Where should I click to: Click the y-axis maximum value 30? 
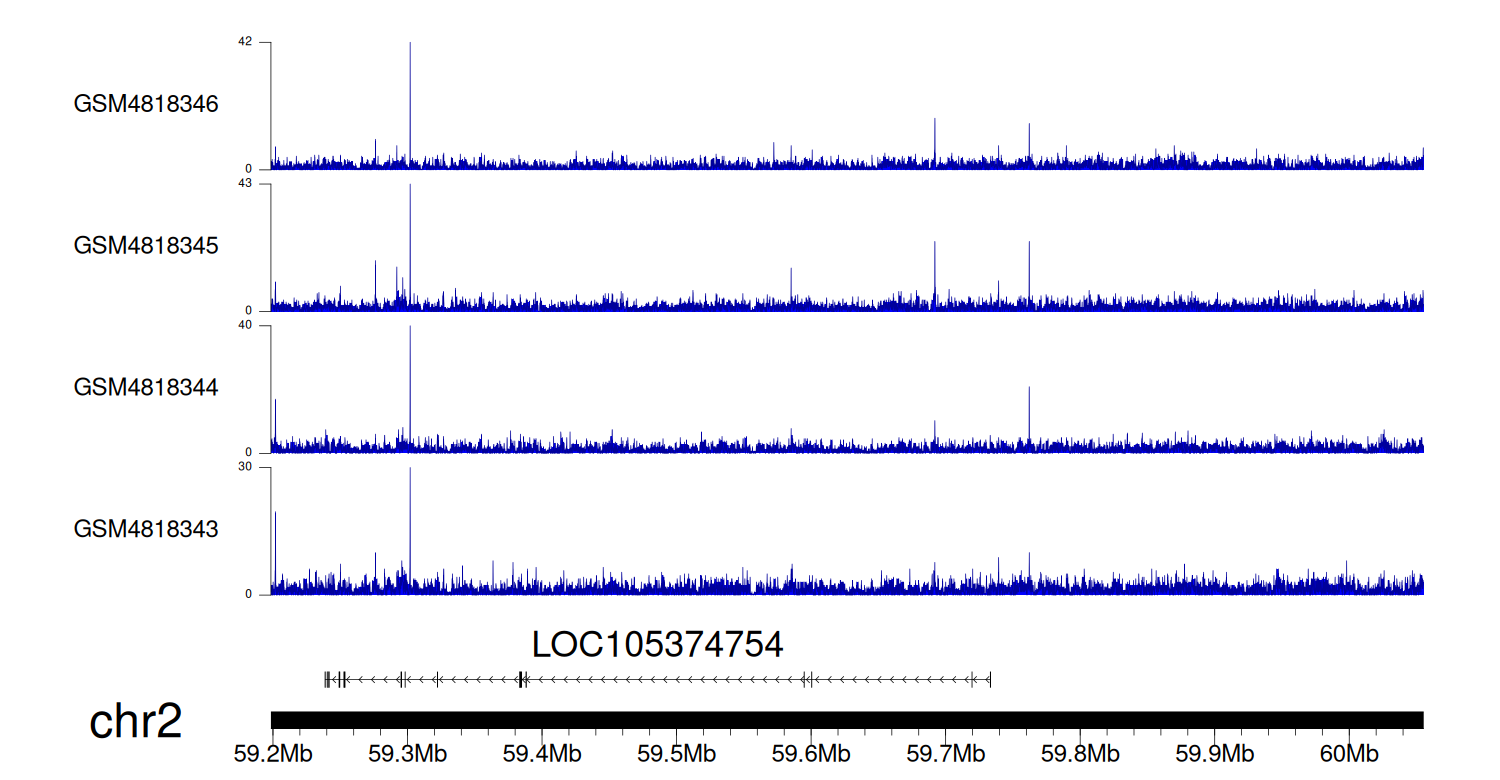[244, 467]
